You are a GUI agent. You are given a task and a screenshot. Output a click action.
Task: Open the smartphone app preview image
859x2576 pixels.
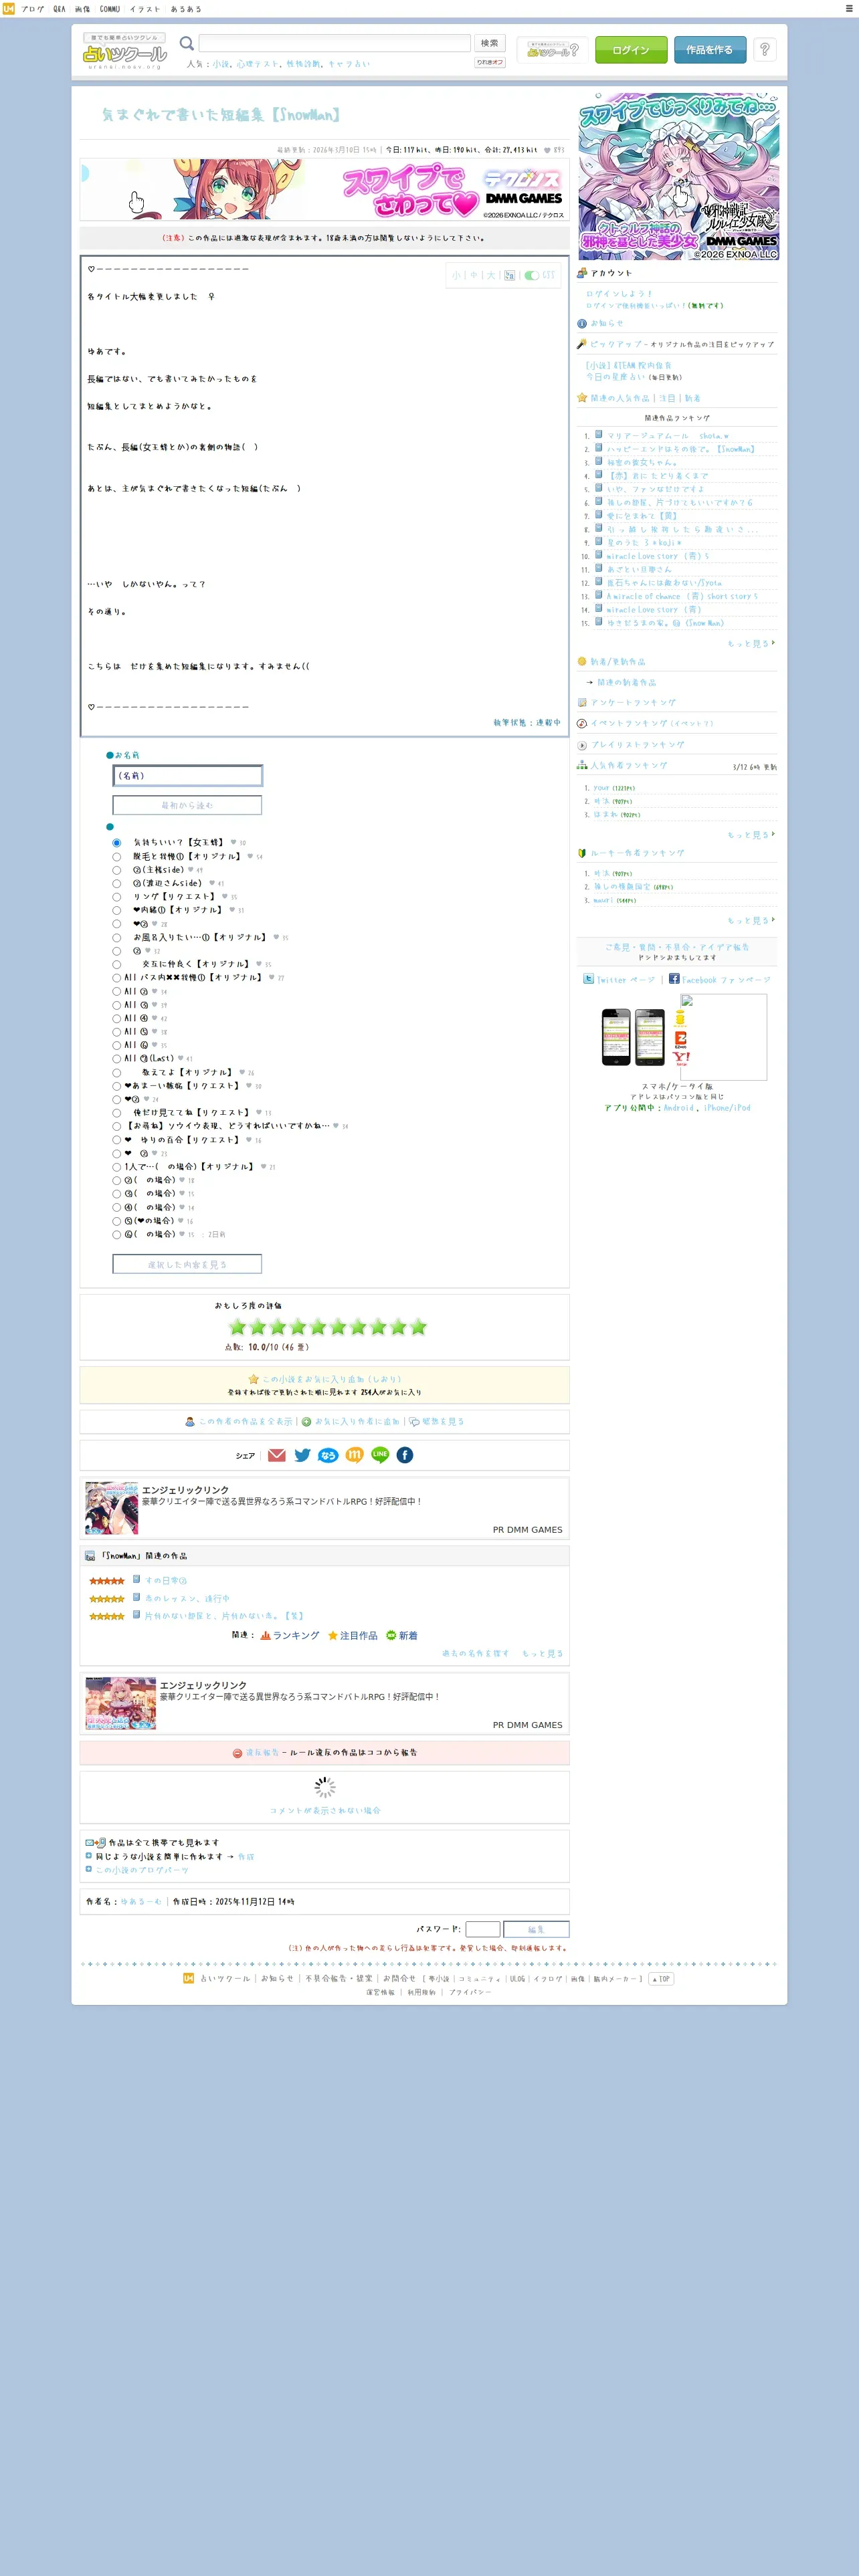[633, 1037]
